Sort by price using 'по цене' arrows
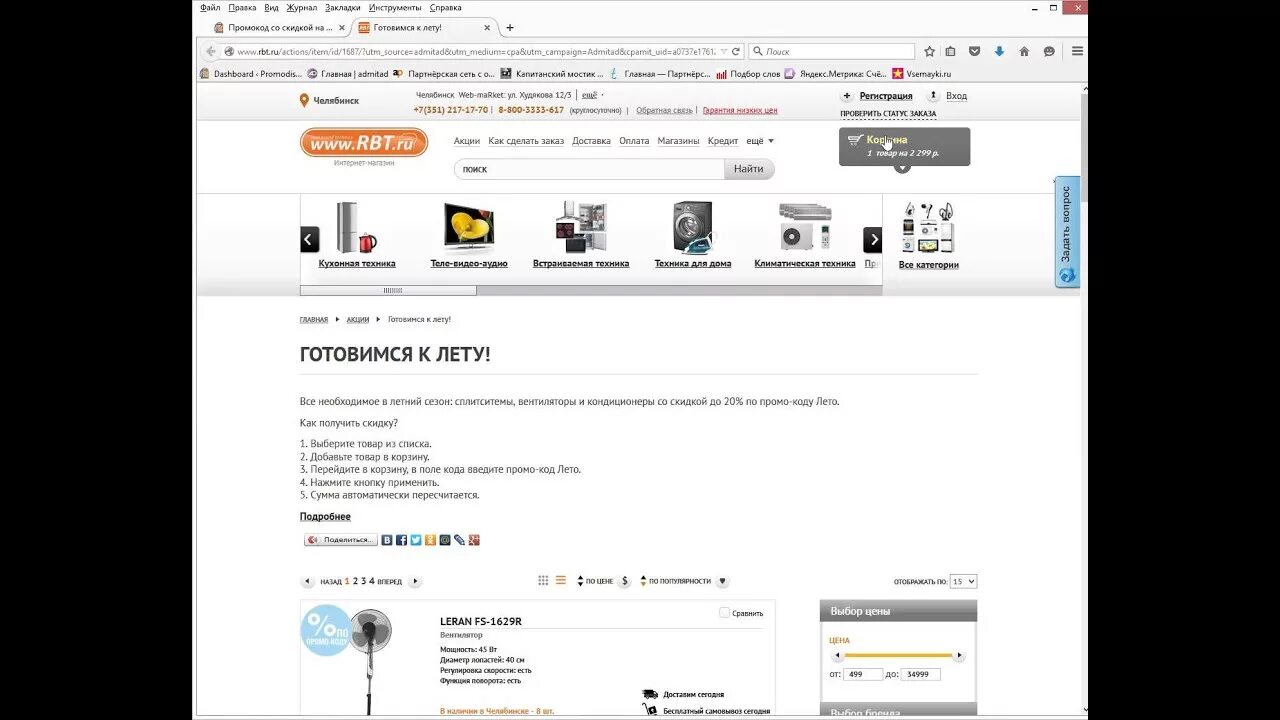Viewport: 1280px width, 720px height. tap(580, 581)
